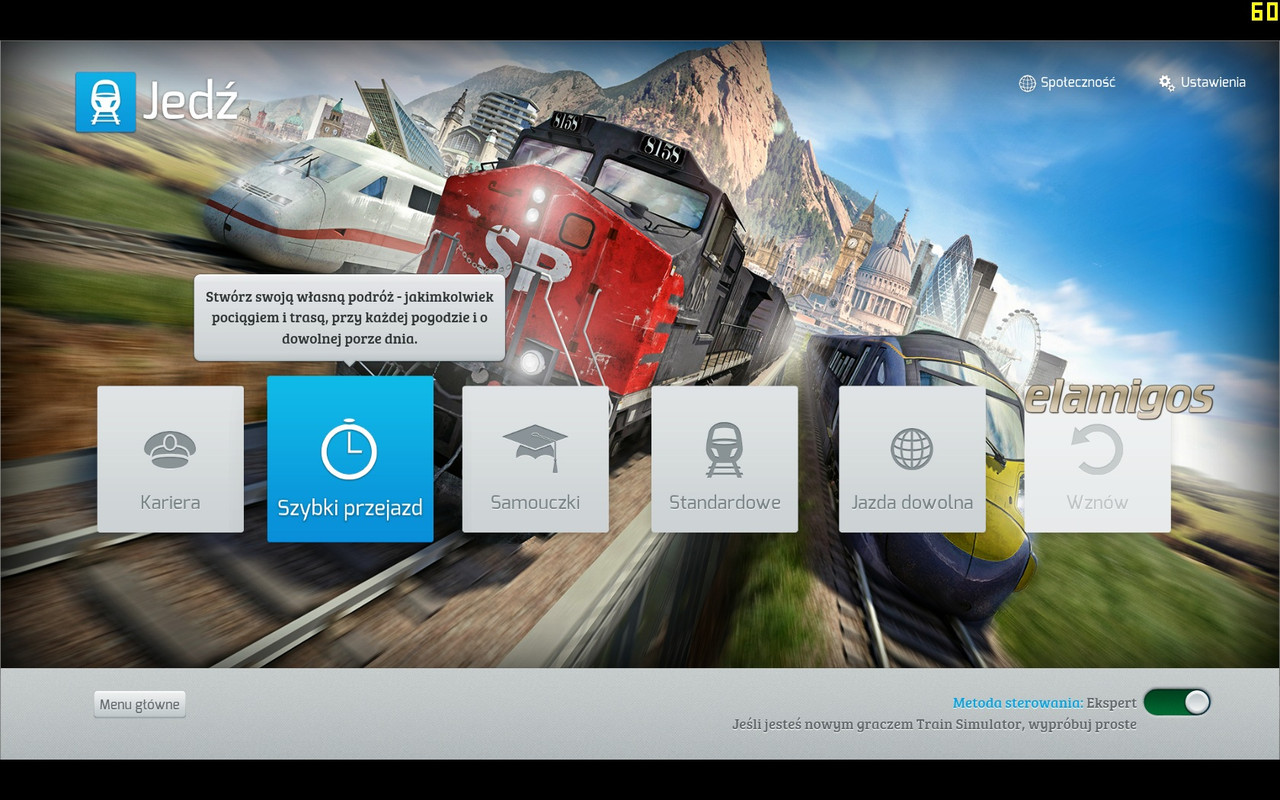The height and width of the screenshot is (800, 1280).
Task: Open Społeczność community link
Action: click(1066, 83)
